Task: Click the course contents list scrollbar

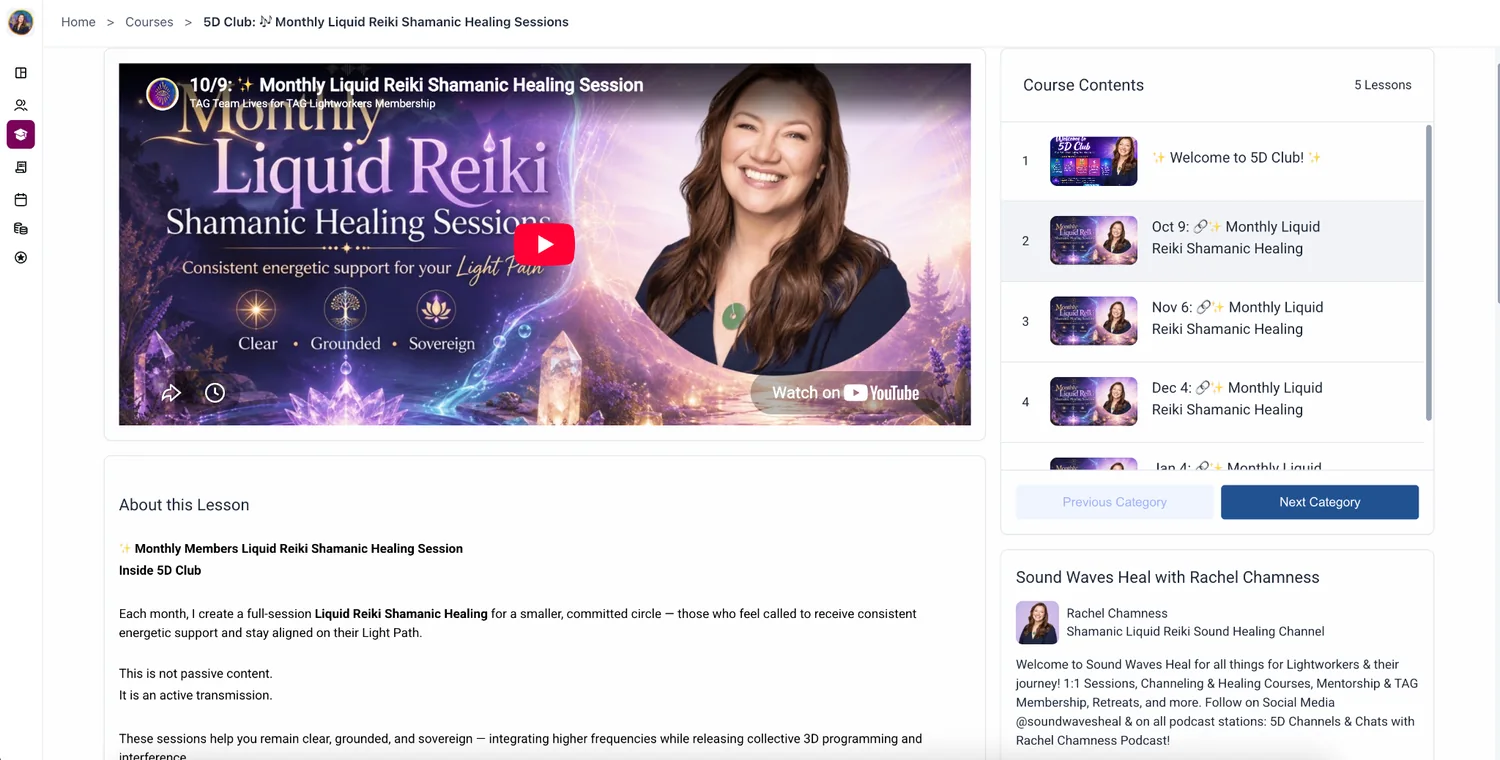Action: coord(1428,272)
